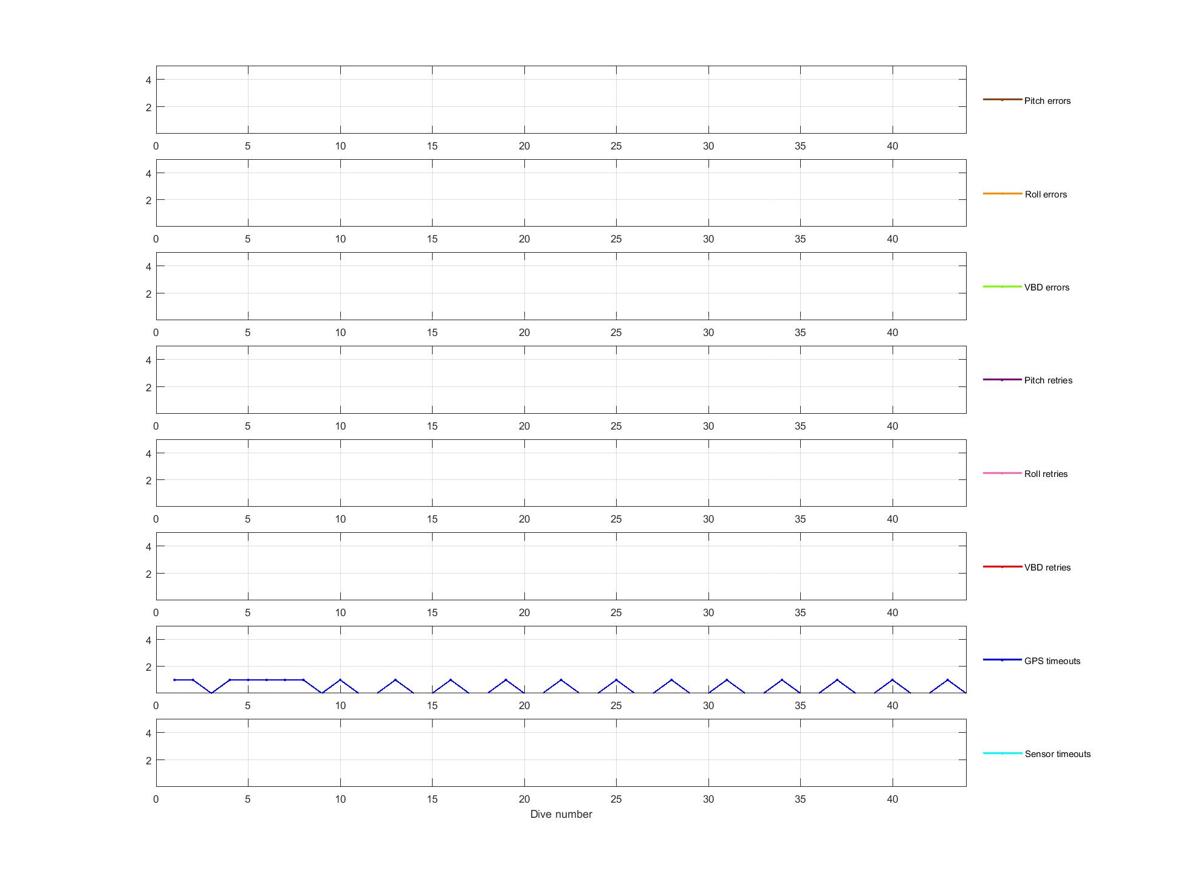
Task: Click x-tick '5' below the Roll errors plot
Action: (x=248, y=239)
